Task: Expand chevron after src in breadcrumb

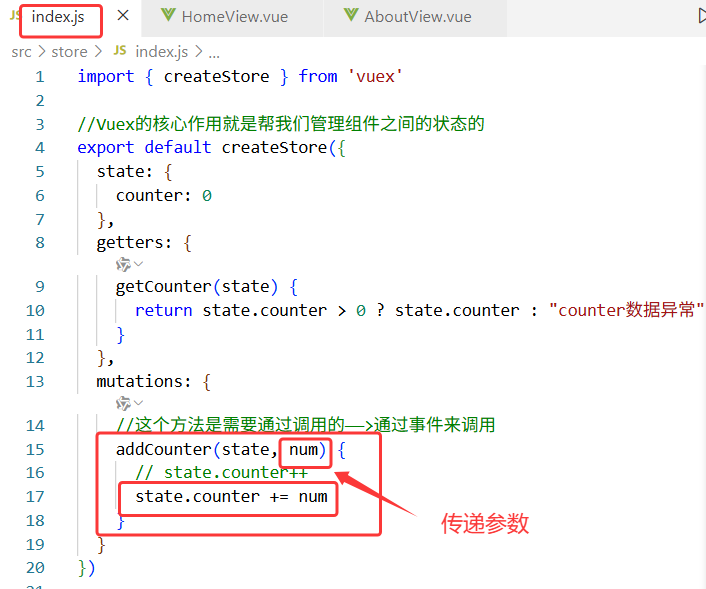Action: tap(42, 52)
